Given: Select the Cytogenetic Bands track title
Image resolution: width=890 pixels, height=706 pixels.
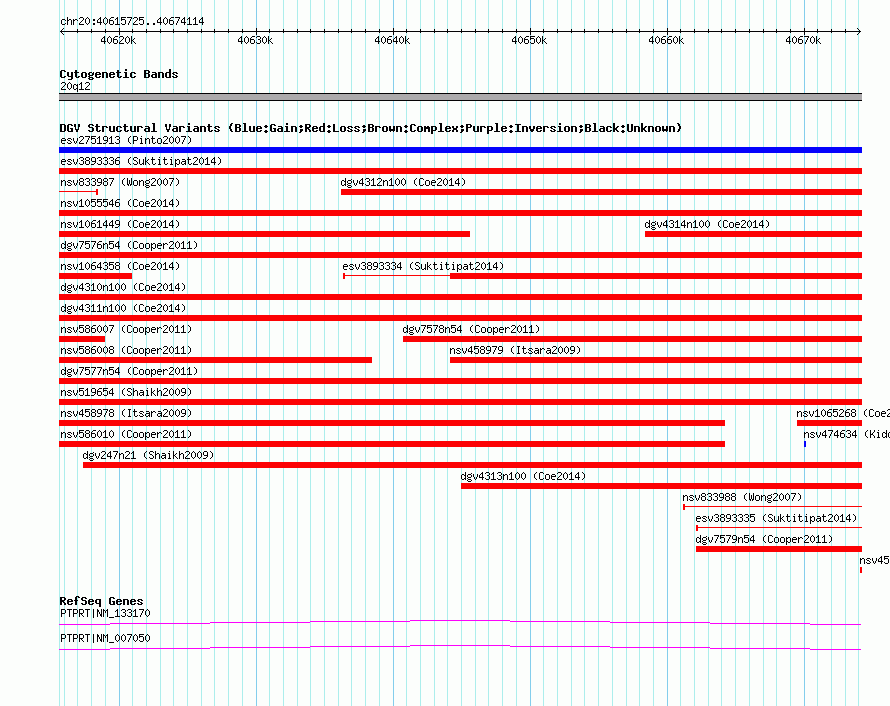Looking at the screenshot, I should 119,74.
